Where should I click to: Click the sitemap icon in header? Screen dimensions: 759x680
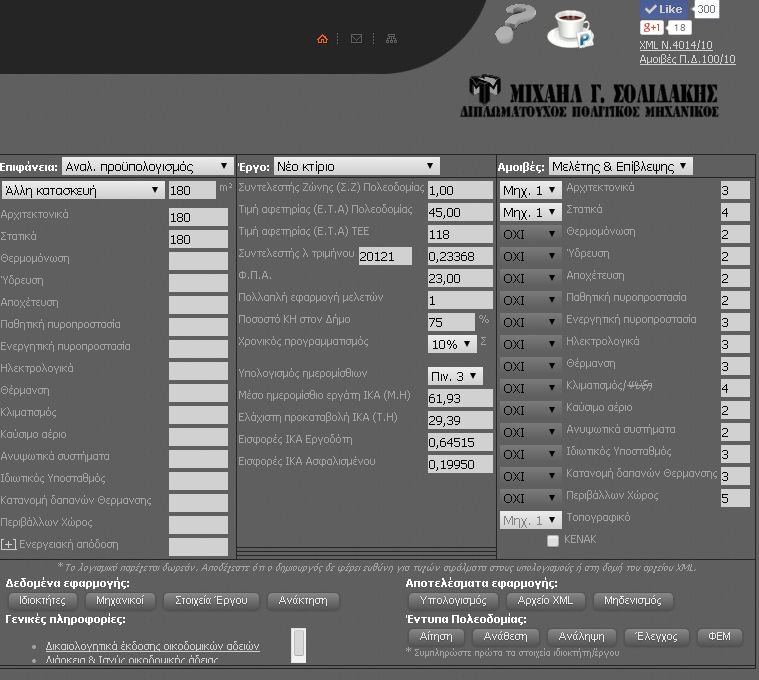coord(391,39)
